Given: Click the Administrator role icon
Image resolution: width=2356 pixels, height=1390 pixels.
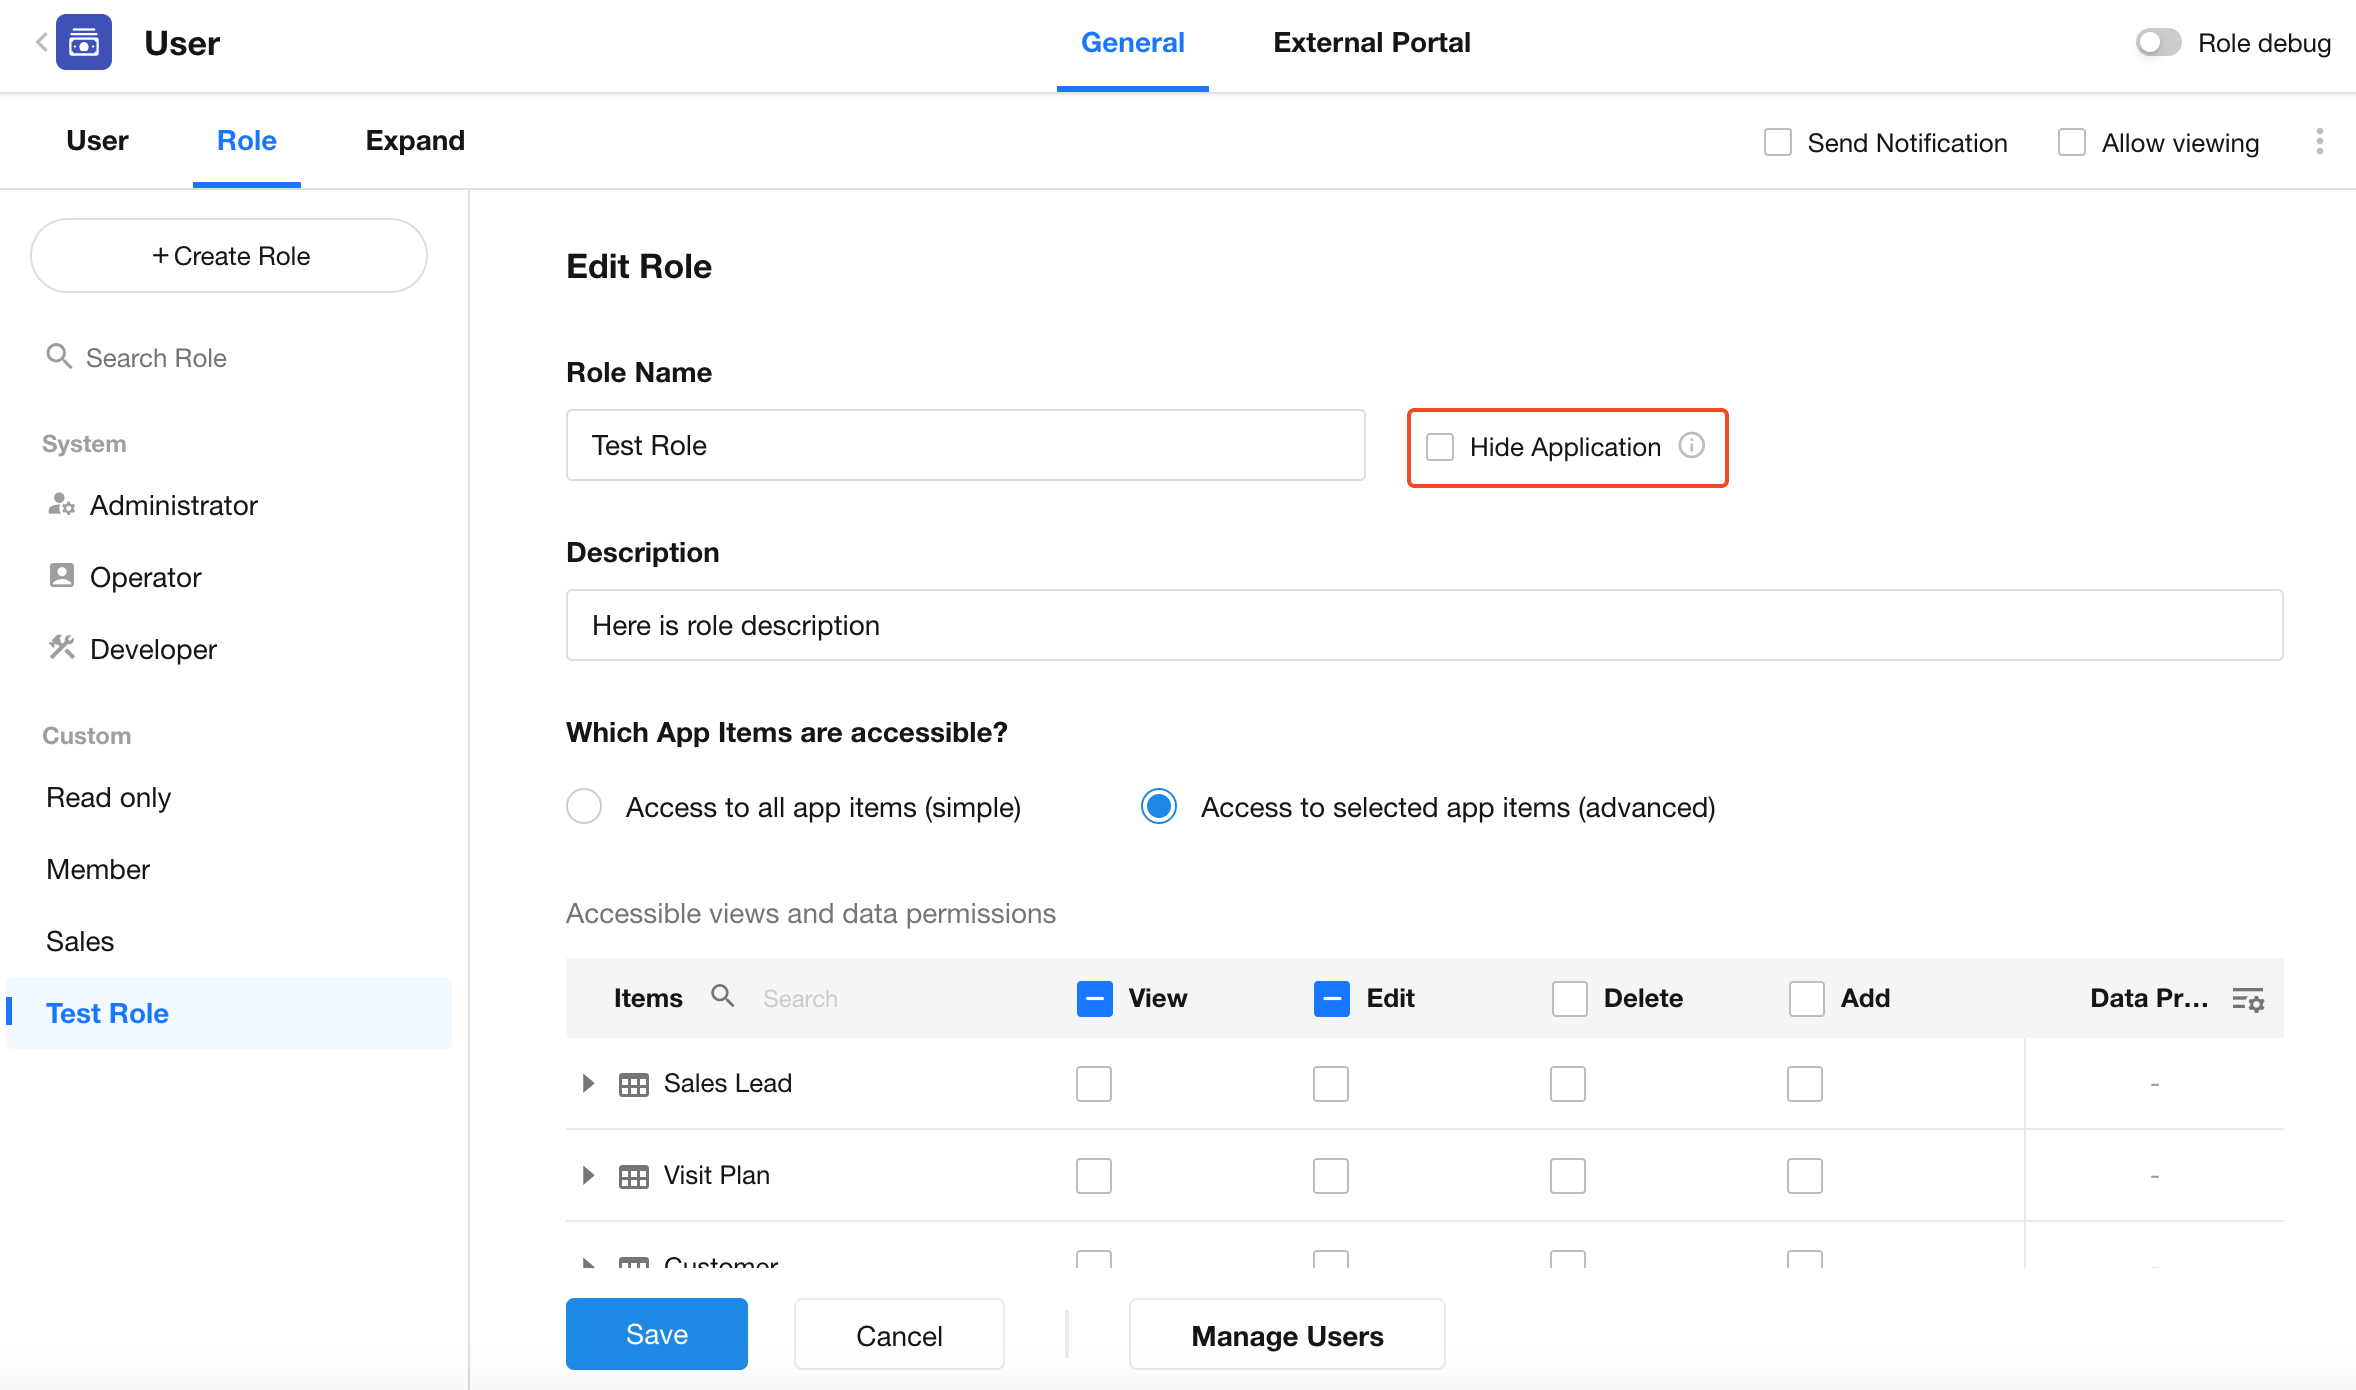Looking at the screenshot, I should point(61,505).
